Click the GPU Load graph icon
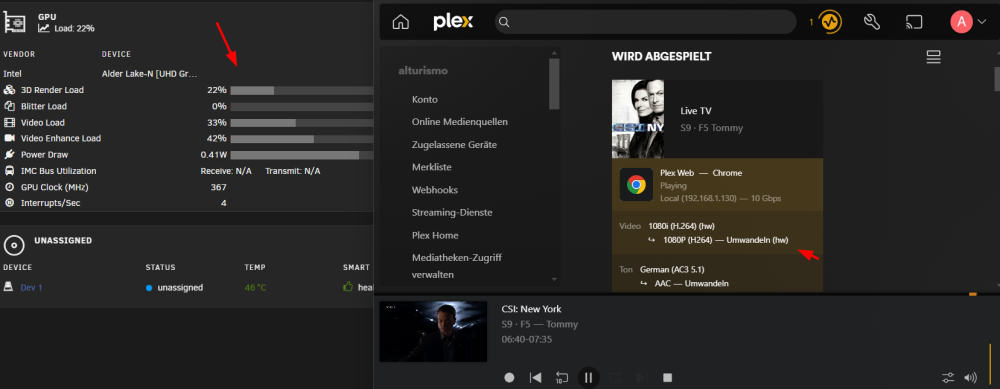 click(x=43, y=28)
